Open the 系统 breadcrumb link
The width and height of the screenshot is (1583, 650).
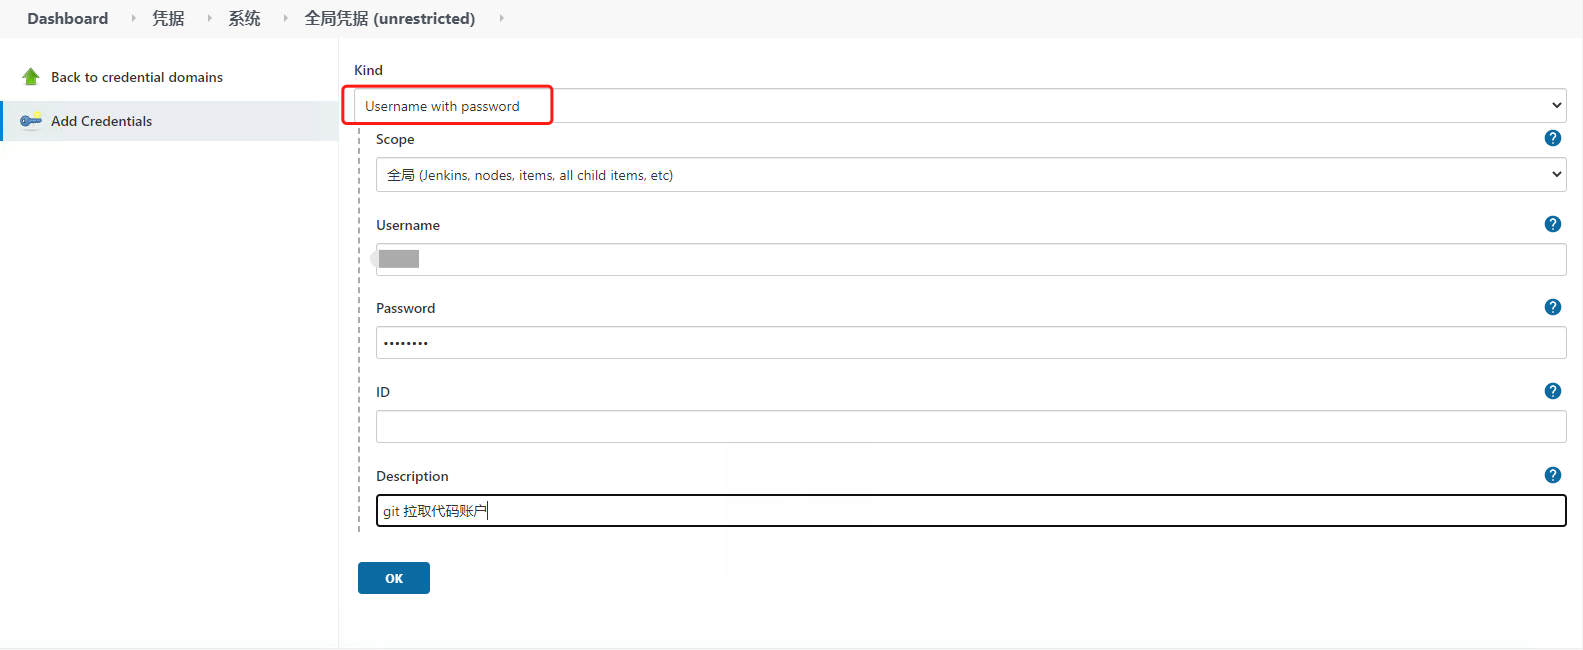(x=244, y=18)
